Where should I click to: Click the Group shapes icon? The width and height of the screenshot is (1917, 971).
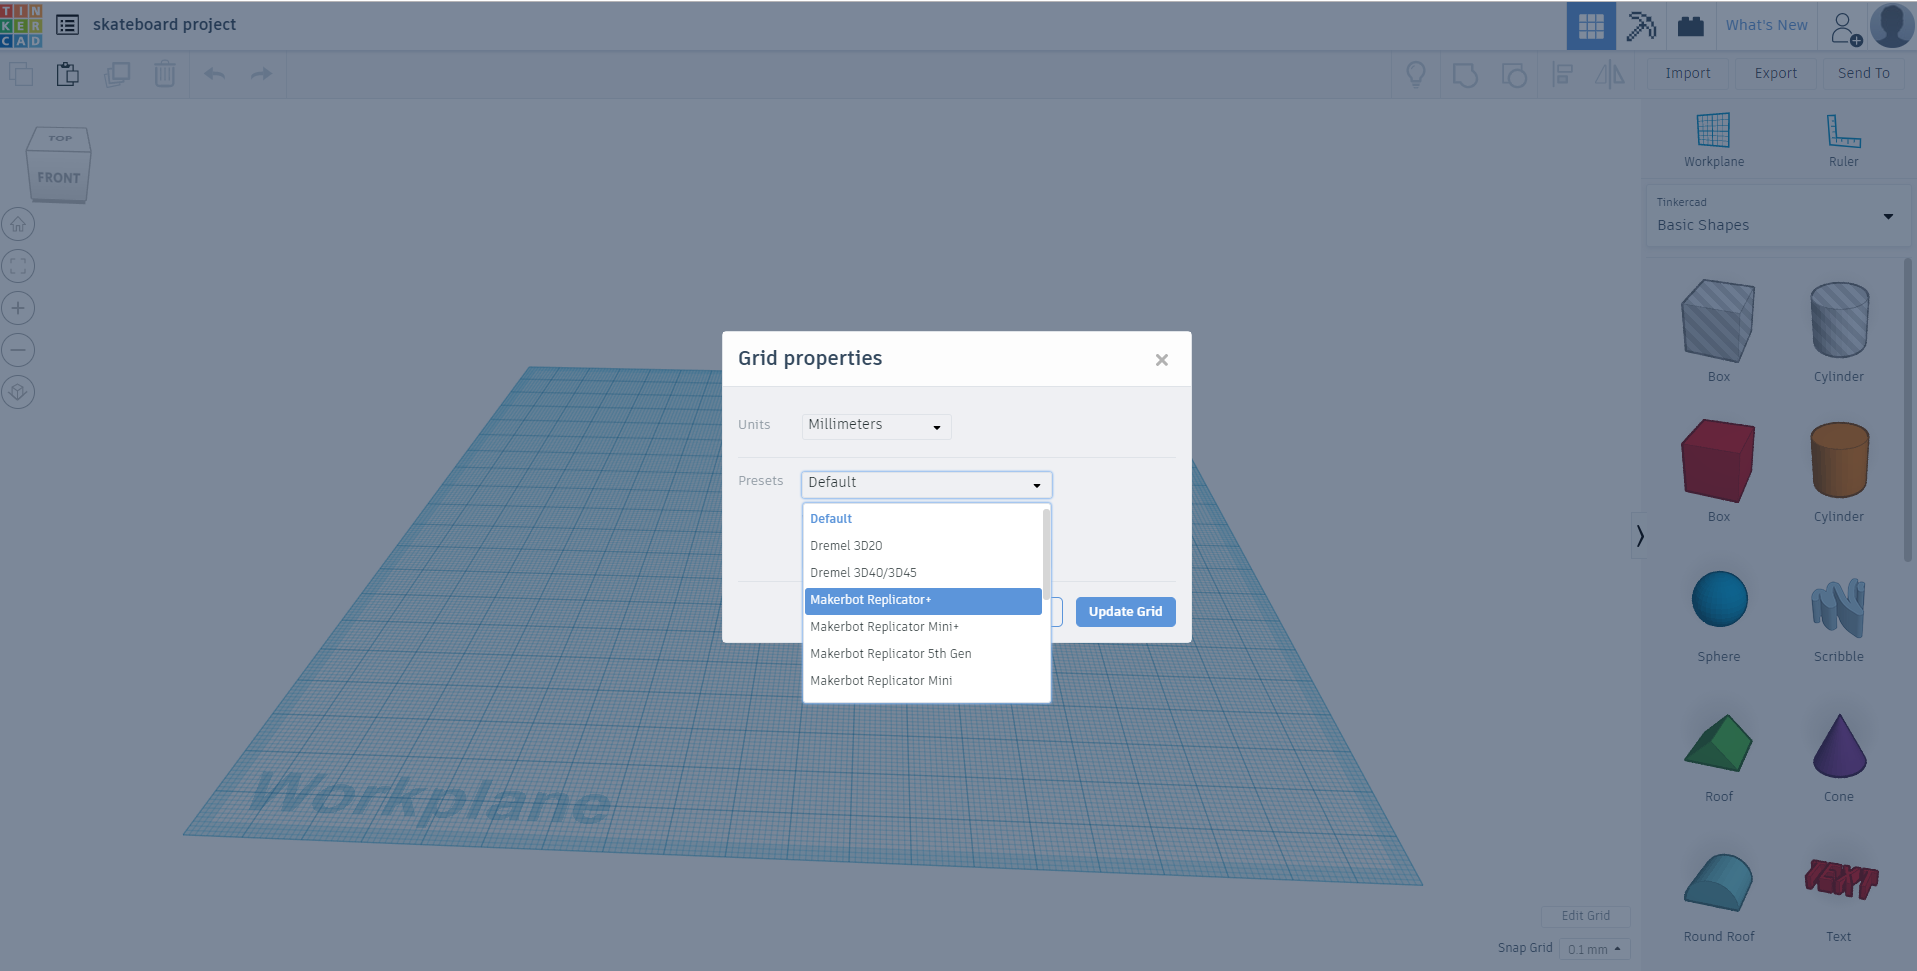[1465, 74]
